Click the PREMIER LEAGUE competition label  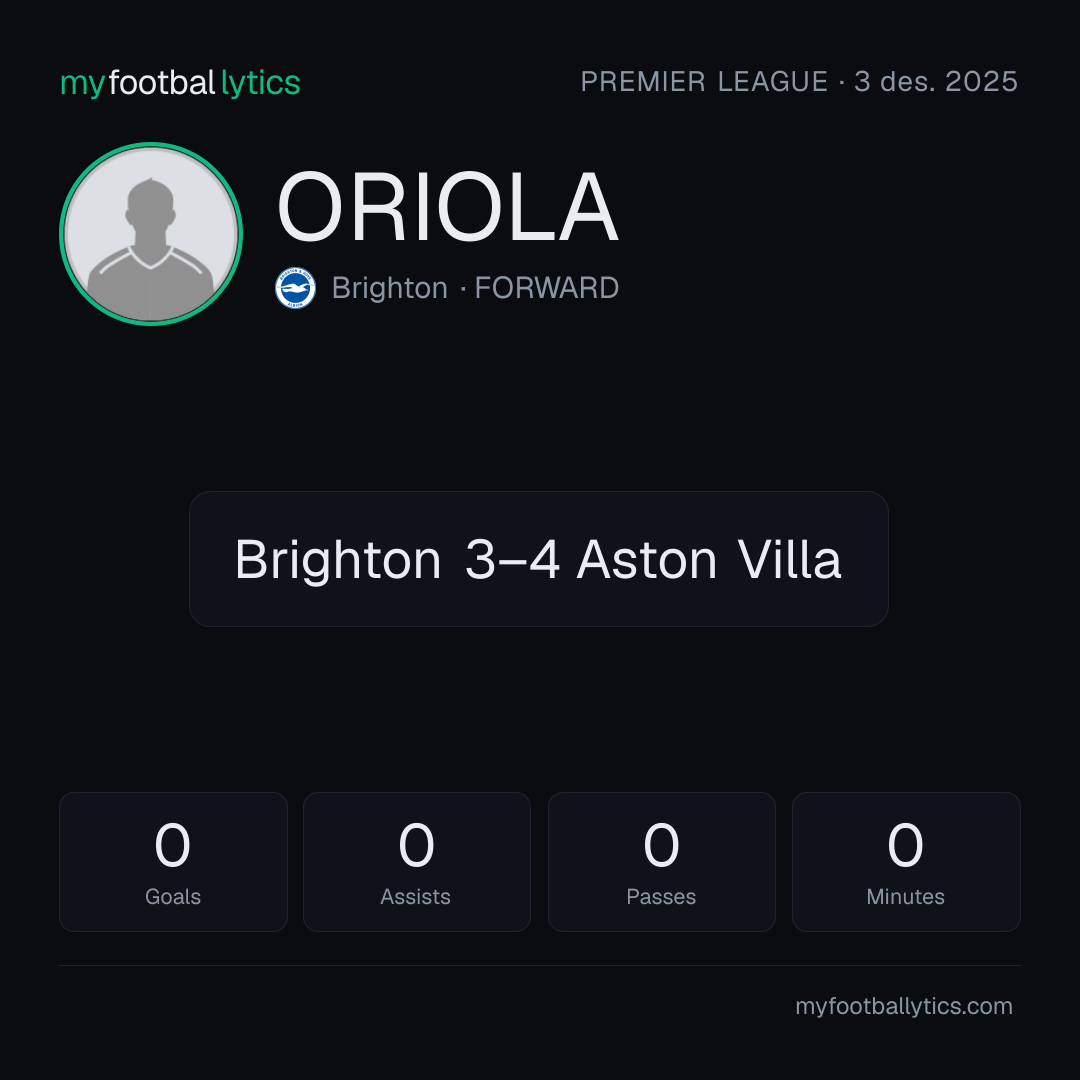[x=704, y=82]
